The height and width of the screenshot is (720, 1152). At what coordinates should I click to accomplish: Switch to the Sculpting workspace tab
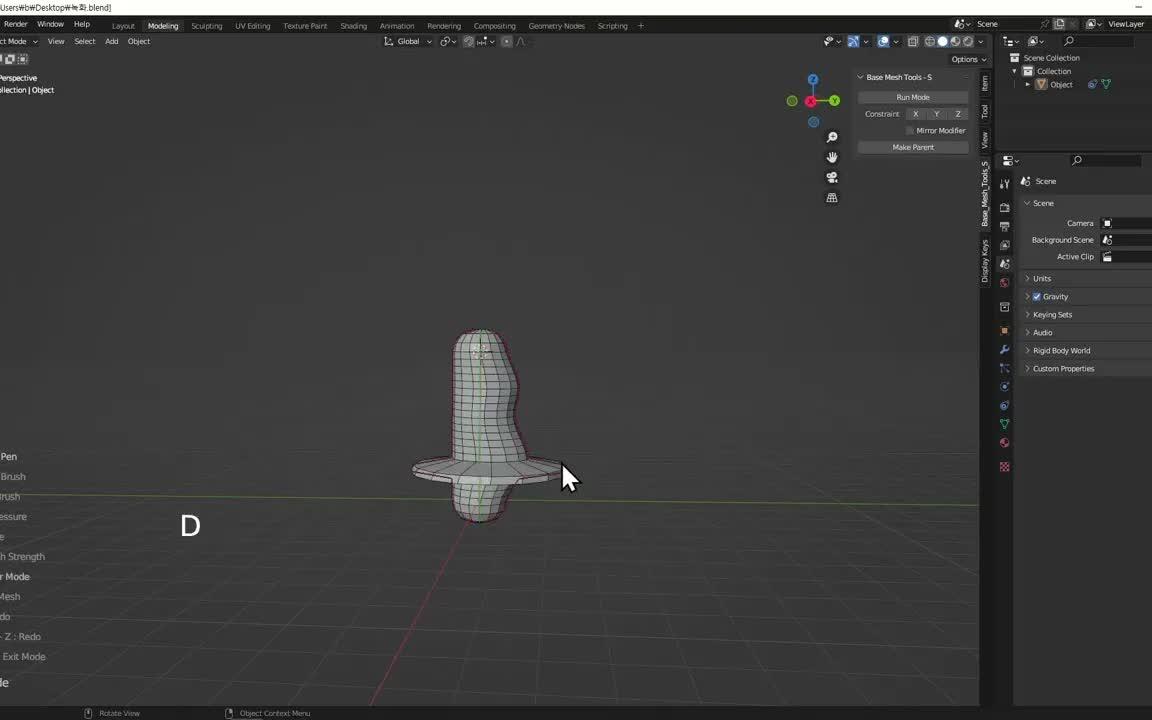(x=206, y=25)
